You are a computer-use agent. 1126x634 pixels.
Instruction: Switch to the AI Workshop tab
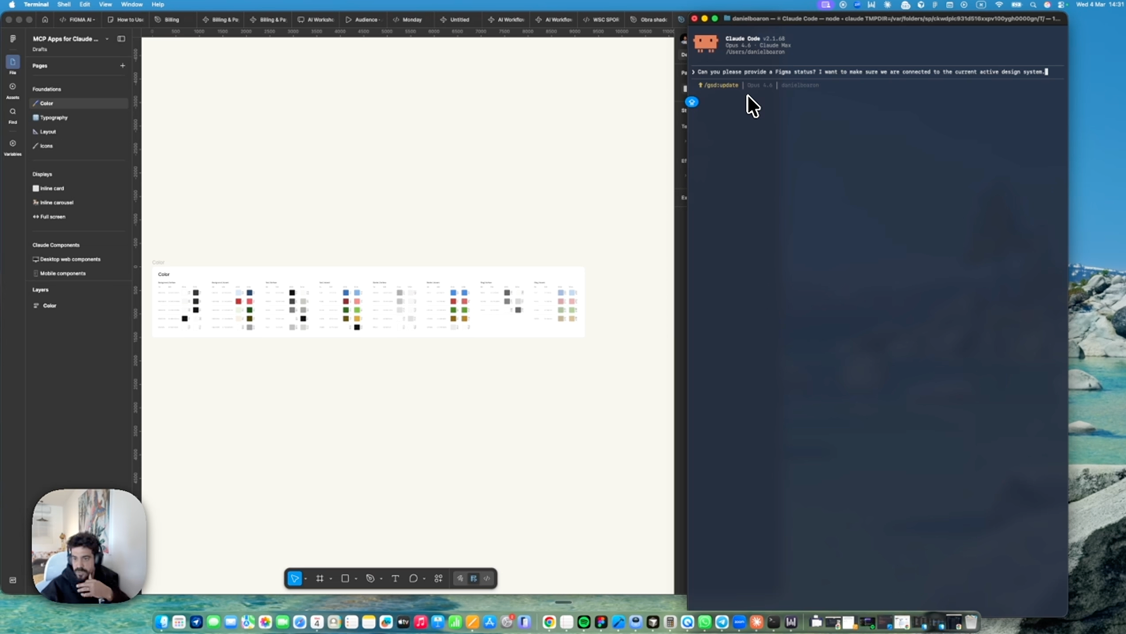pos(316,19)
